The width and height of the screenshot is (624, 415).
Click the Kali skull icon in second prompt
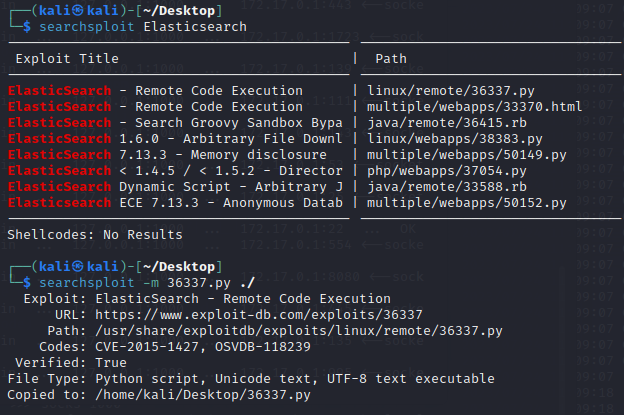(x=78, y=266)
